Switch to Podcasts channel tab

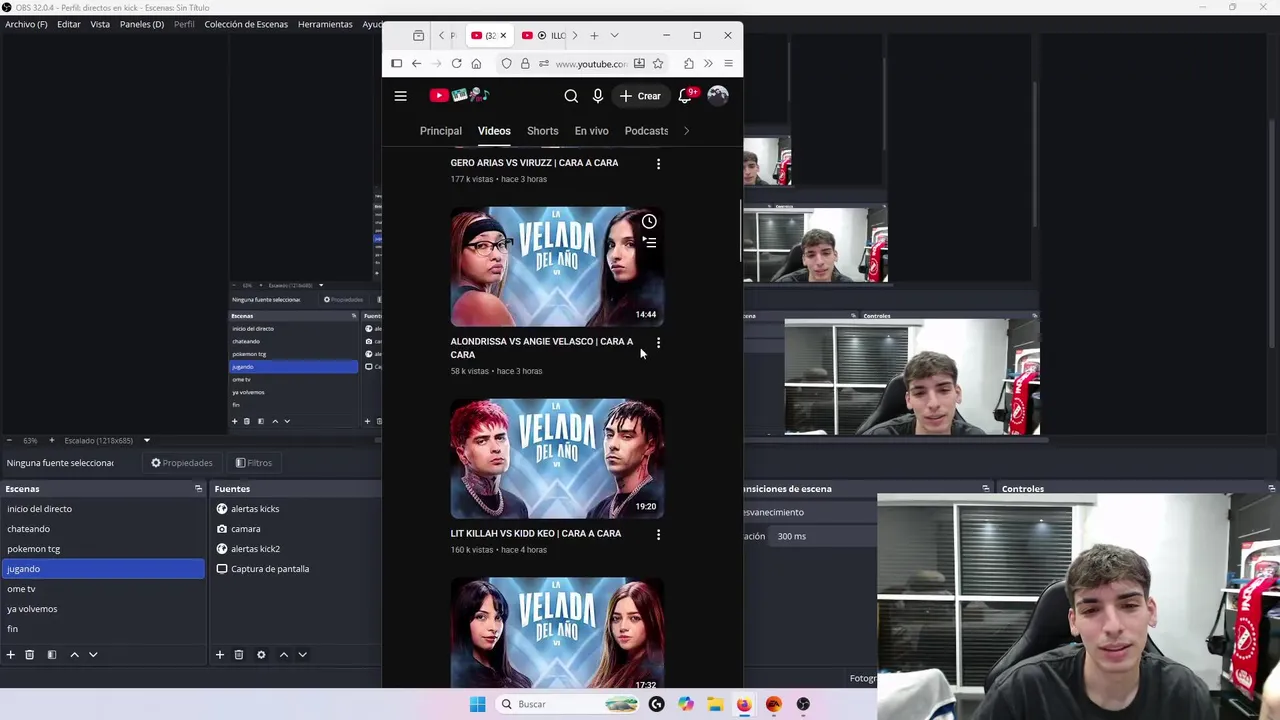647,131
